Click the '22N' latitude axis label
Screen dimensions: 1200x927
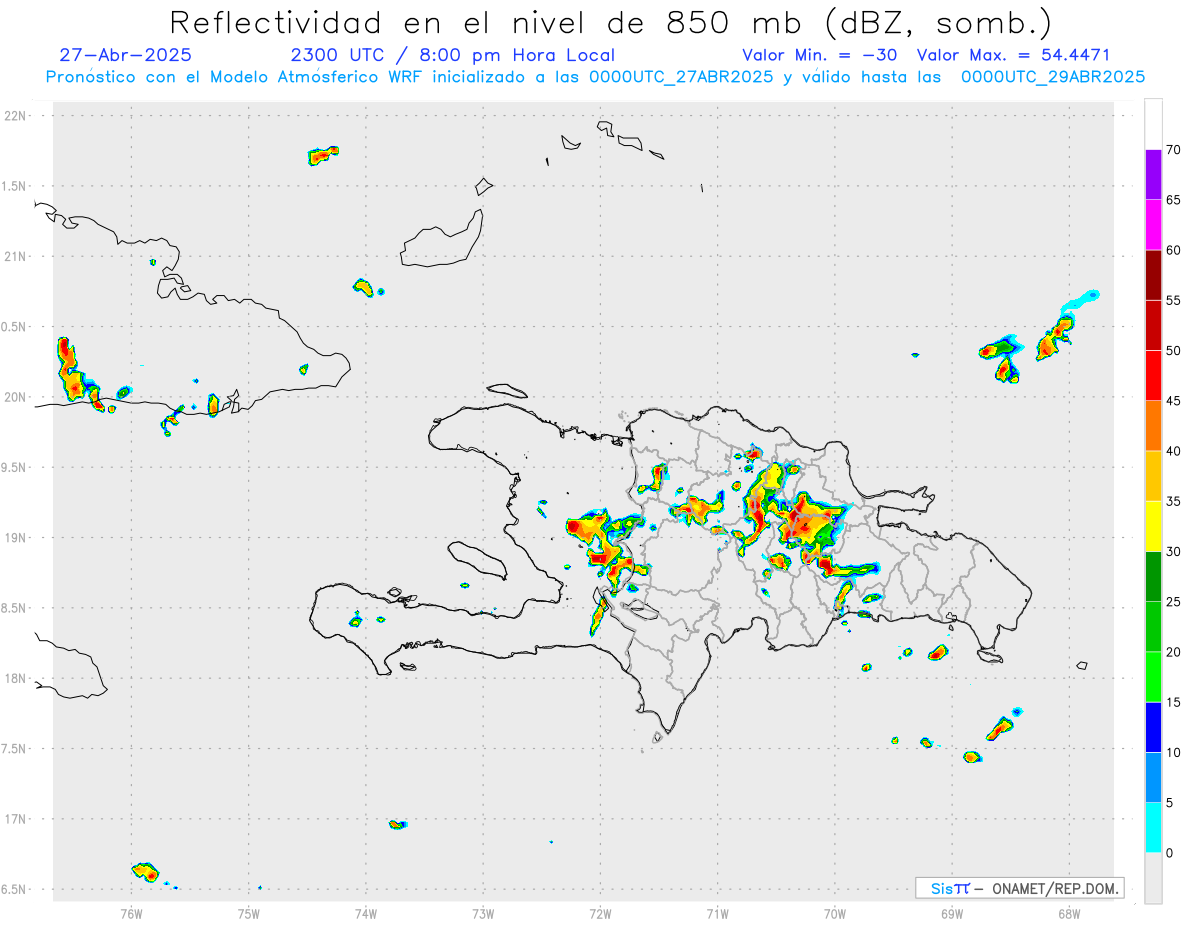pyautogui.click(x=17, y=116)
